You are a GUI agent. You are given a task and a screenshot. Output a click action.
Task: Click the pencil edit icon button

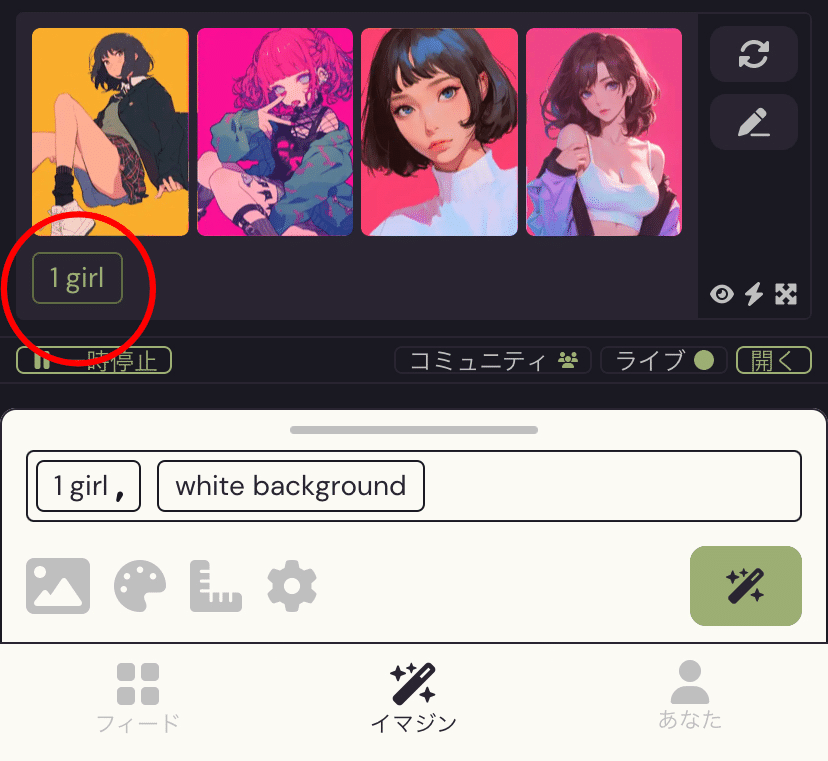tap(754, 122)
